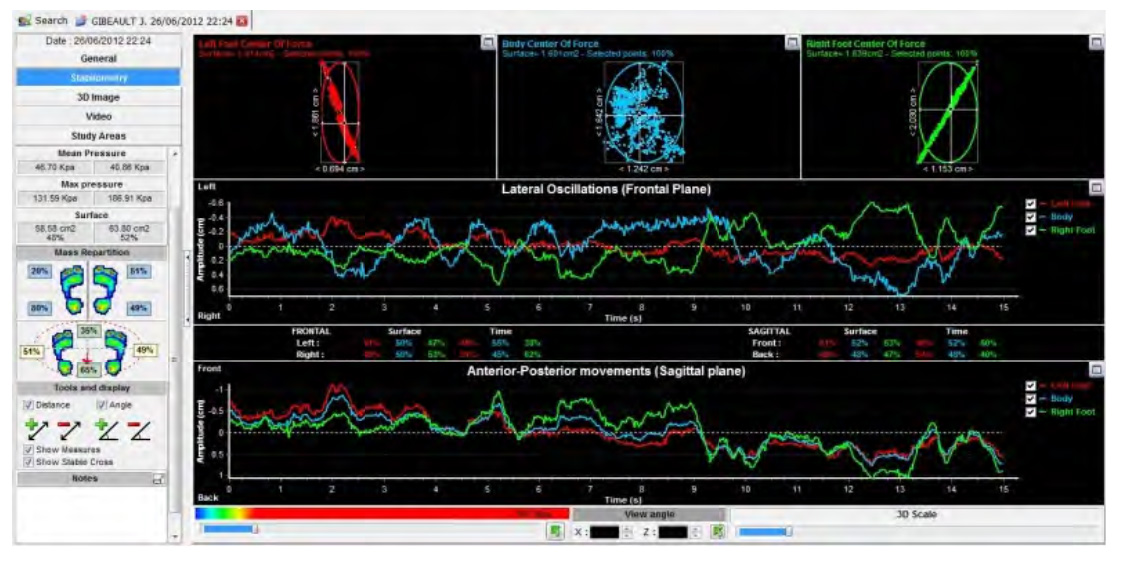Click the upper footprint pressure image
Screen dimensions: 1137x568
[x=86, y=289]
